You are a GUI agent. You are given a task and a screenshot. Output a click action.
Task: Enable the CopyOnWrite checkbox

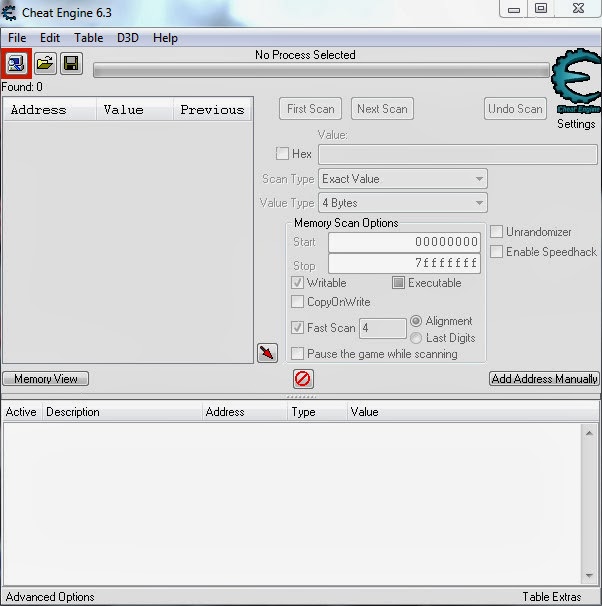297,301
